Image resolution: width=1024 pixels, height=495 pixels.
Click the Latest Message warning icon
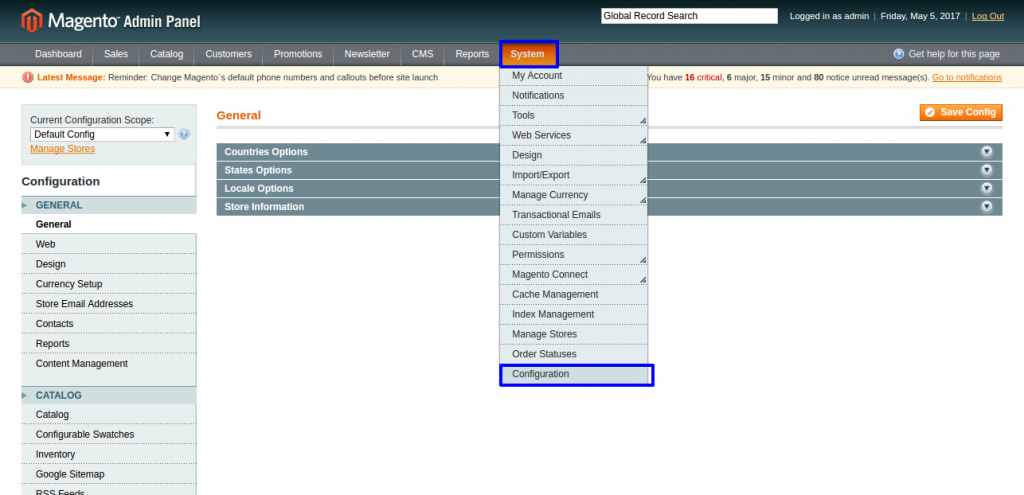point(27,78)
